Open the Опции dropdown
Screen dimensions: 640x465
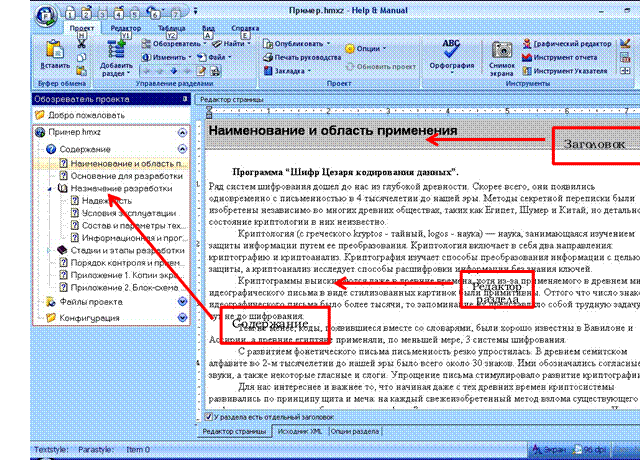coord(365,49)
